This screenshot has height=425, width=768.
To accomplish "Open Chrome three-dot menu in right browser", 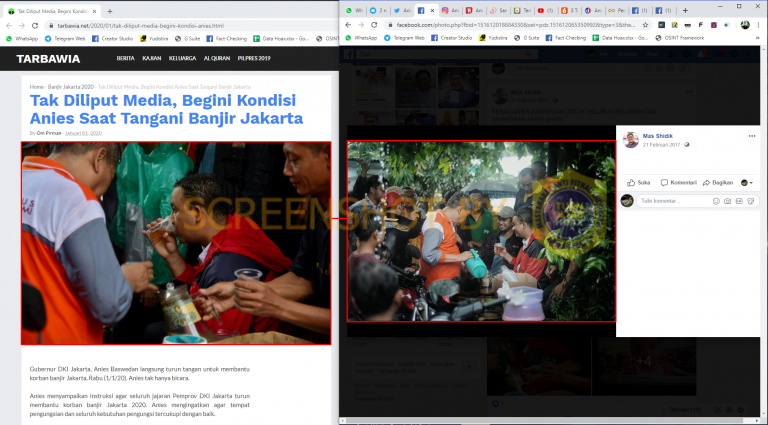I will [759, 25].
